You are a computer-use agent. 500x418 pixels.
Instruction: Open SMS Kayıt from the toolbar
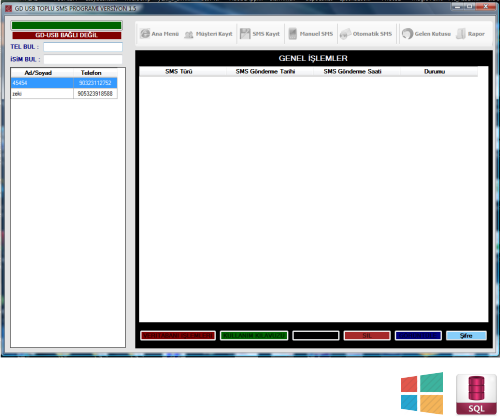tap(260, 34)
